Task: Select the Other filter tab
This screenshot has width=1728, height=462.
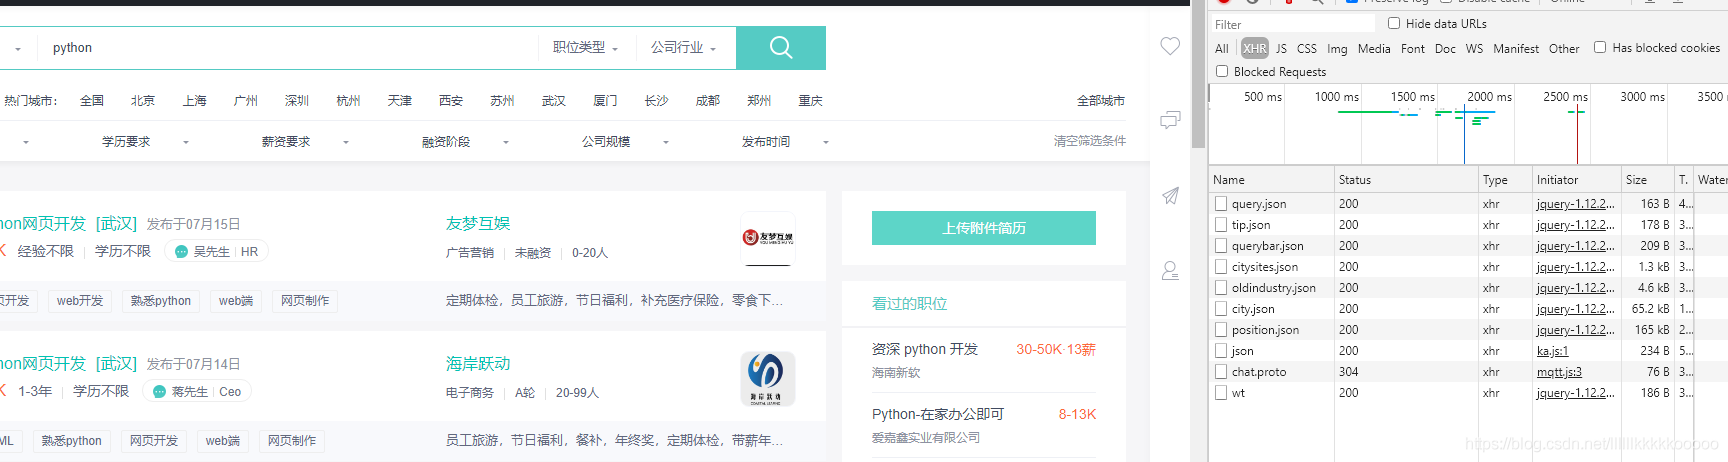Action: [1564, 48]
